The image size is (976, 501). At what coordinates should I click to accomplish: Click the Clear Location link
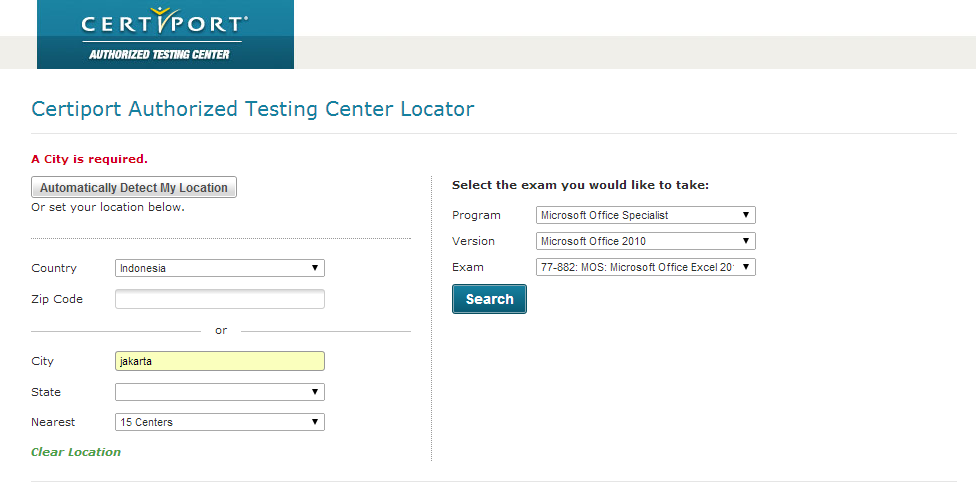tap(76, 452)
